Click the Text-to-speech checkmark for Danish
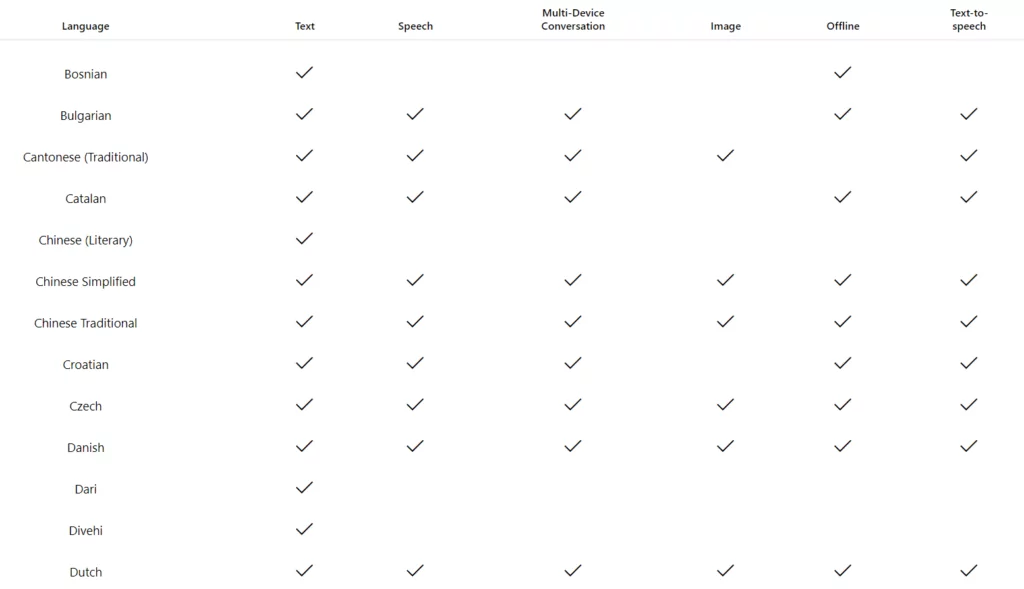This screenshot has width=1024, height=589. (968, 446)
